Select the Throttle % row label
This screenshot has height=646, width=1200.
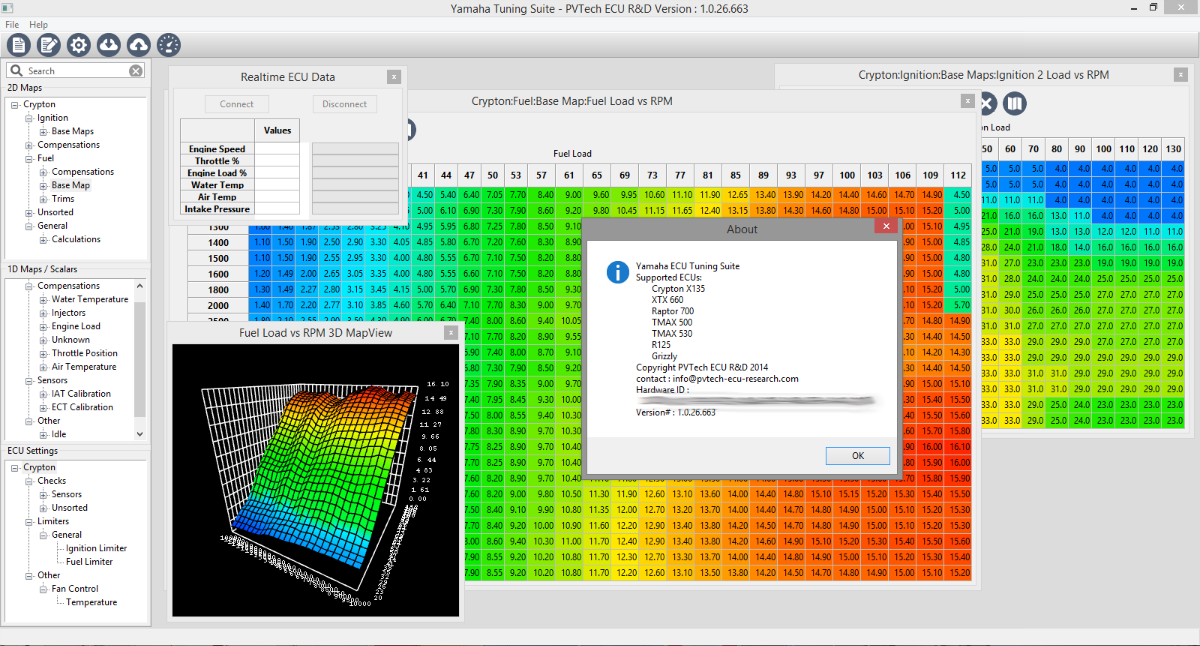217,161
